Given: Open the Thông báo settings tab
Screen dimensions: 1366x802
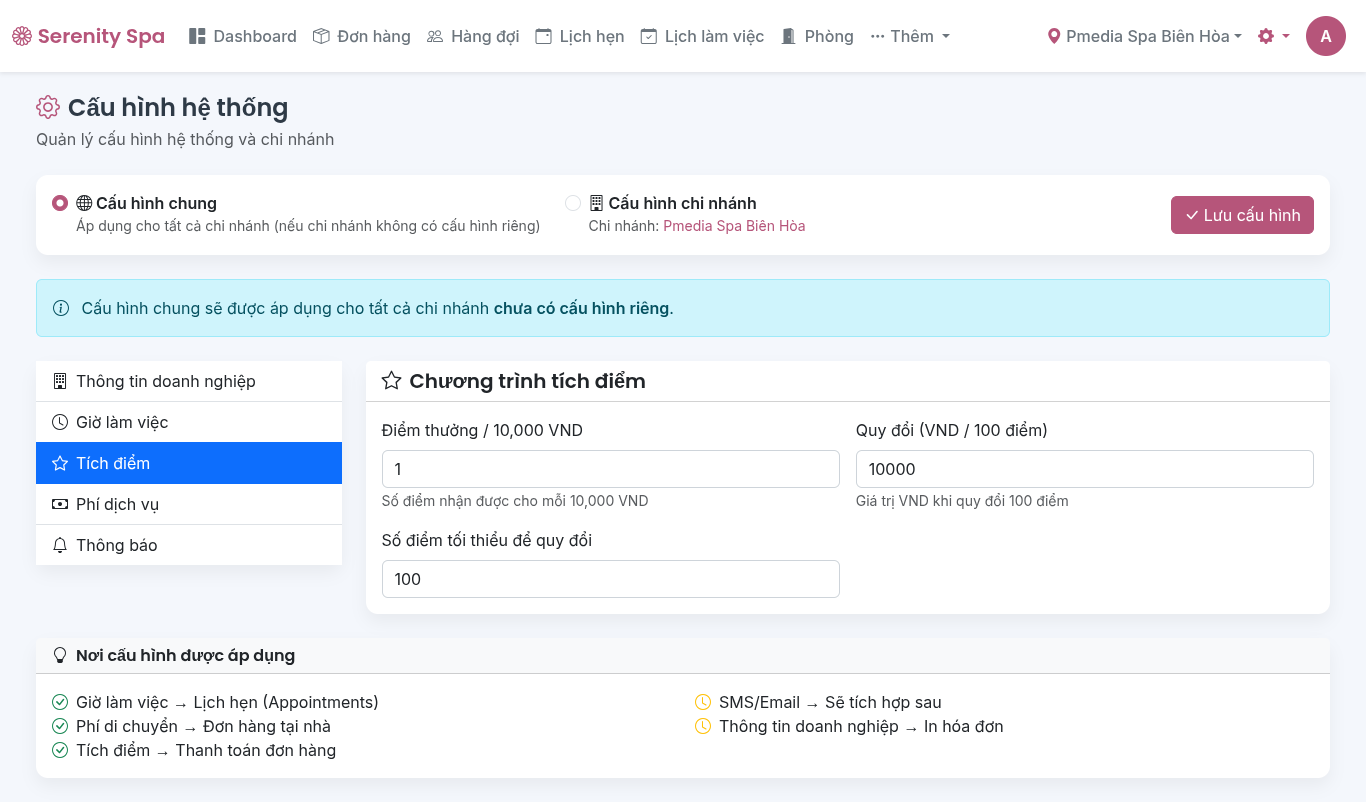Looking at the screenshot, I should pyautogui.click(x=189, y=545).
